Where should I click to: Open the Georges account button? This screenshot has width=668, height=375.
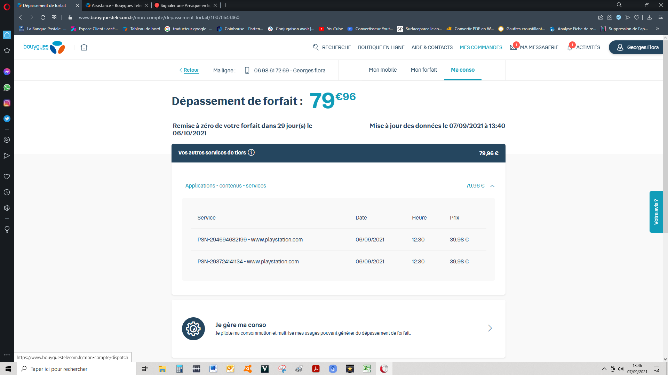(636, 47)
